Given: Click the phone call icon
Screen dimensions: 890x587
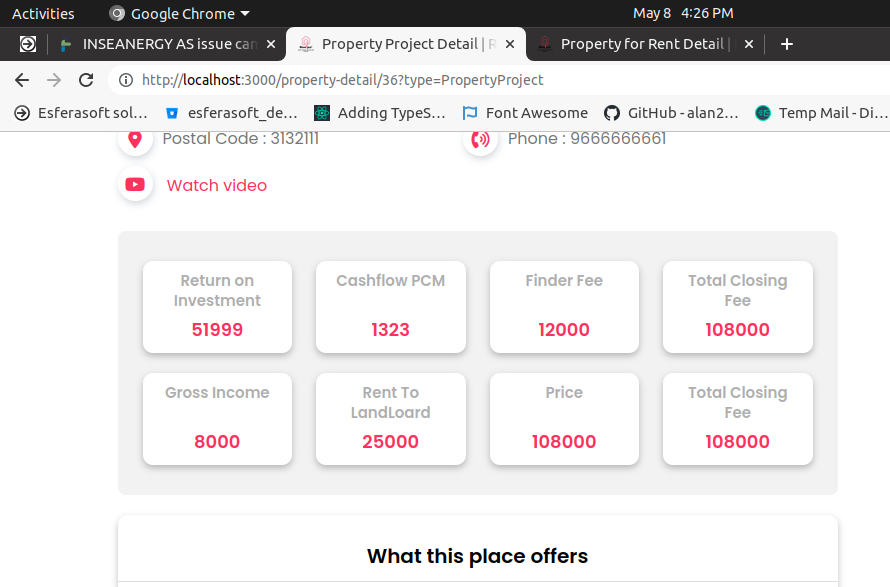Looking at the screenshot, I should click(x=480, y=139).
